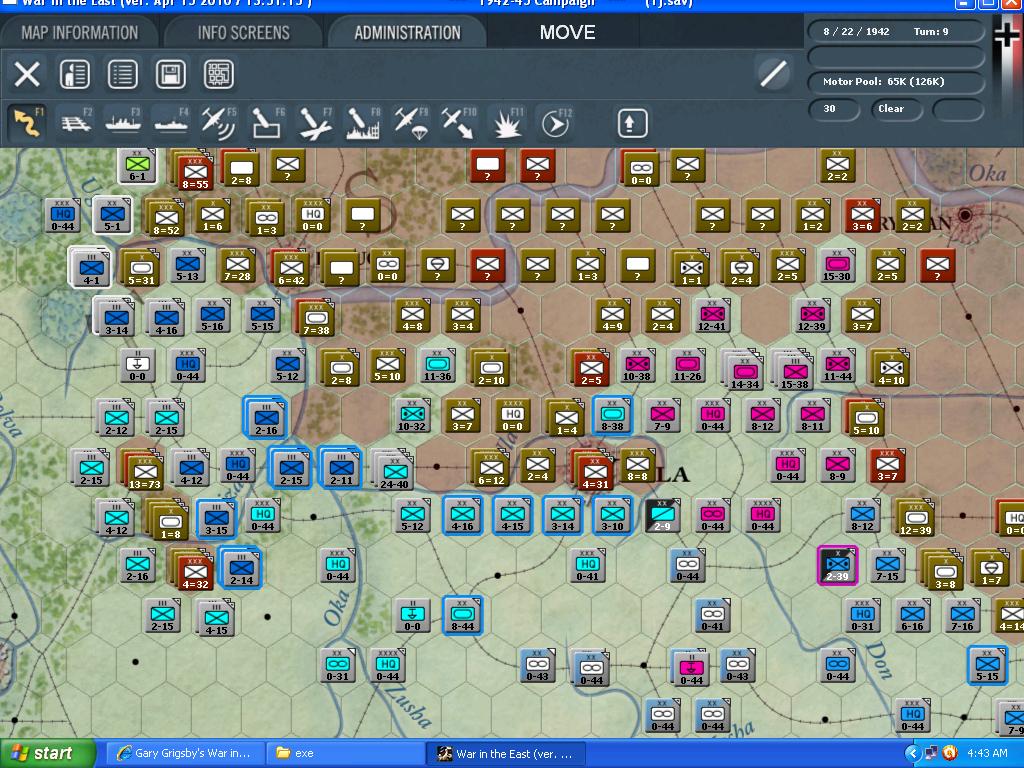Select the Soviet 8=8 unit in Tula
The height and width of the screenshot is (768, 1024).
[637, 466]
